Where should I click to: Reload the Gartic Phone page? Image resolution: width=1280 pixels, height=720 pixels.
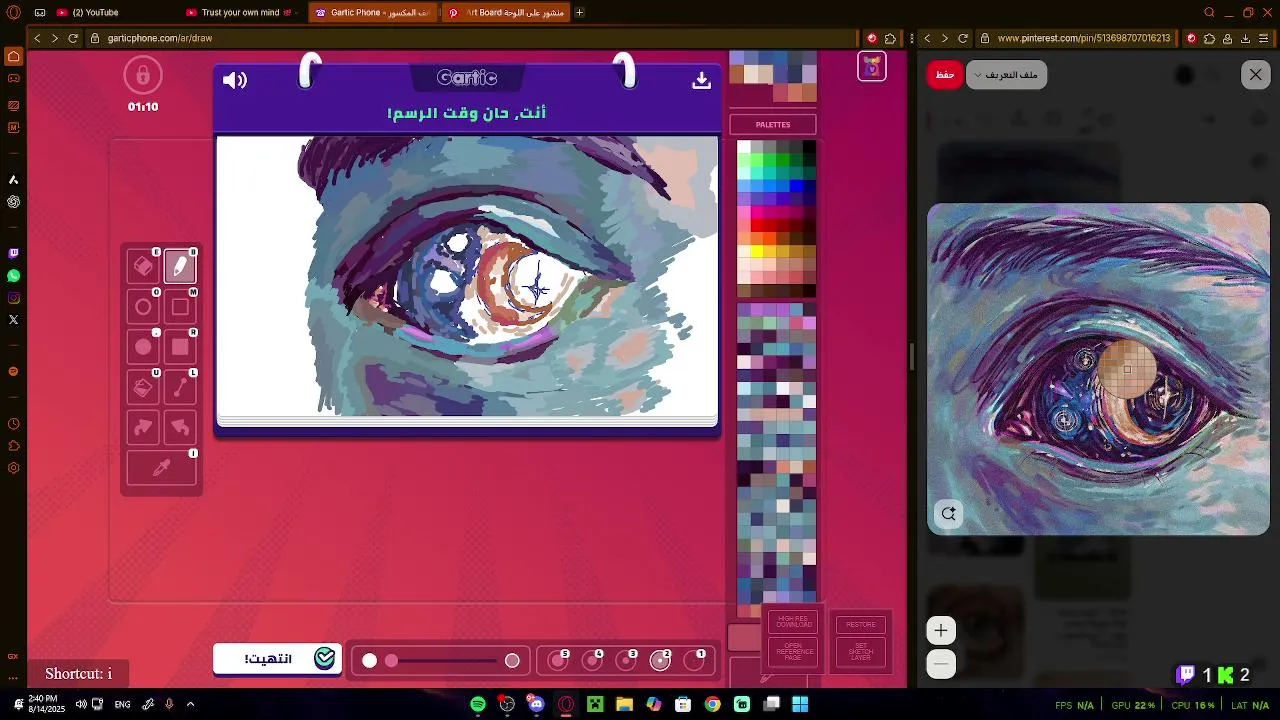click(73, 38)
